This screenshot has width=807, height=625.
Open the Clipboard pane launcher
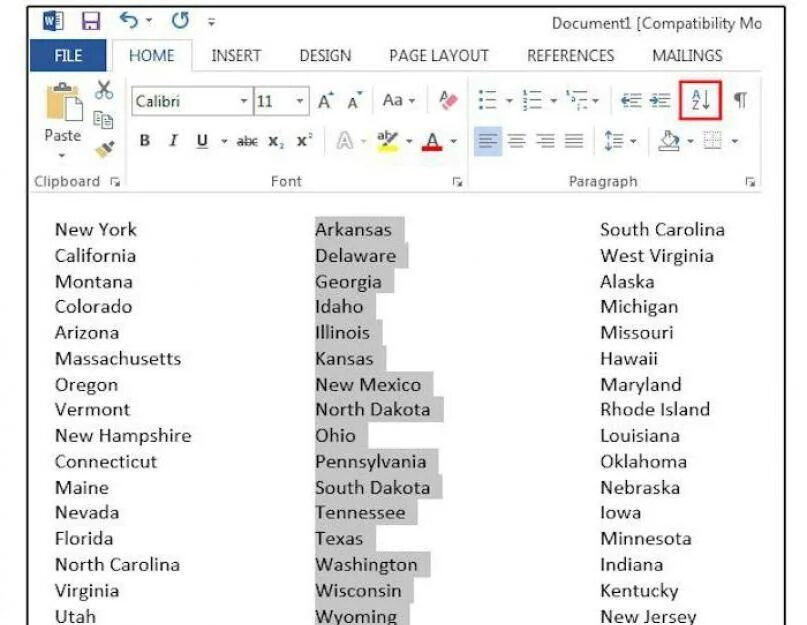[115, 182]
